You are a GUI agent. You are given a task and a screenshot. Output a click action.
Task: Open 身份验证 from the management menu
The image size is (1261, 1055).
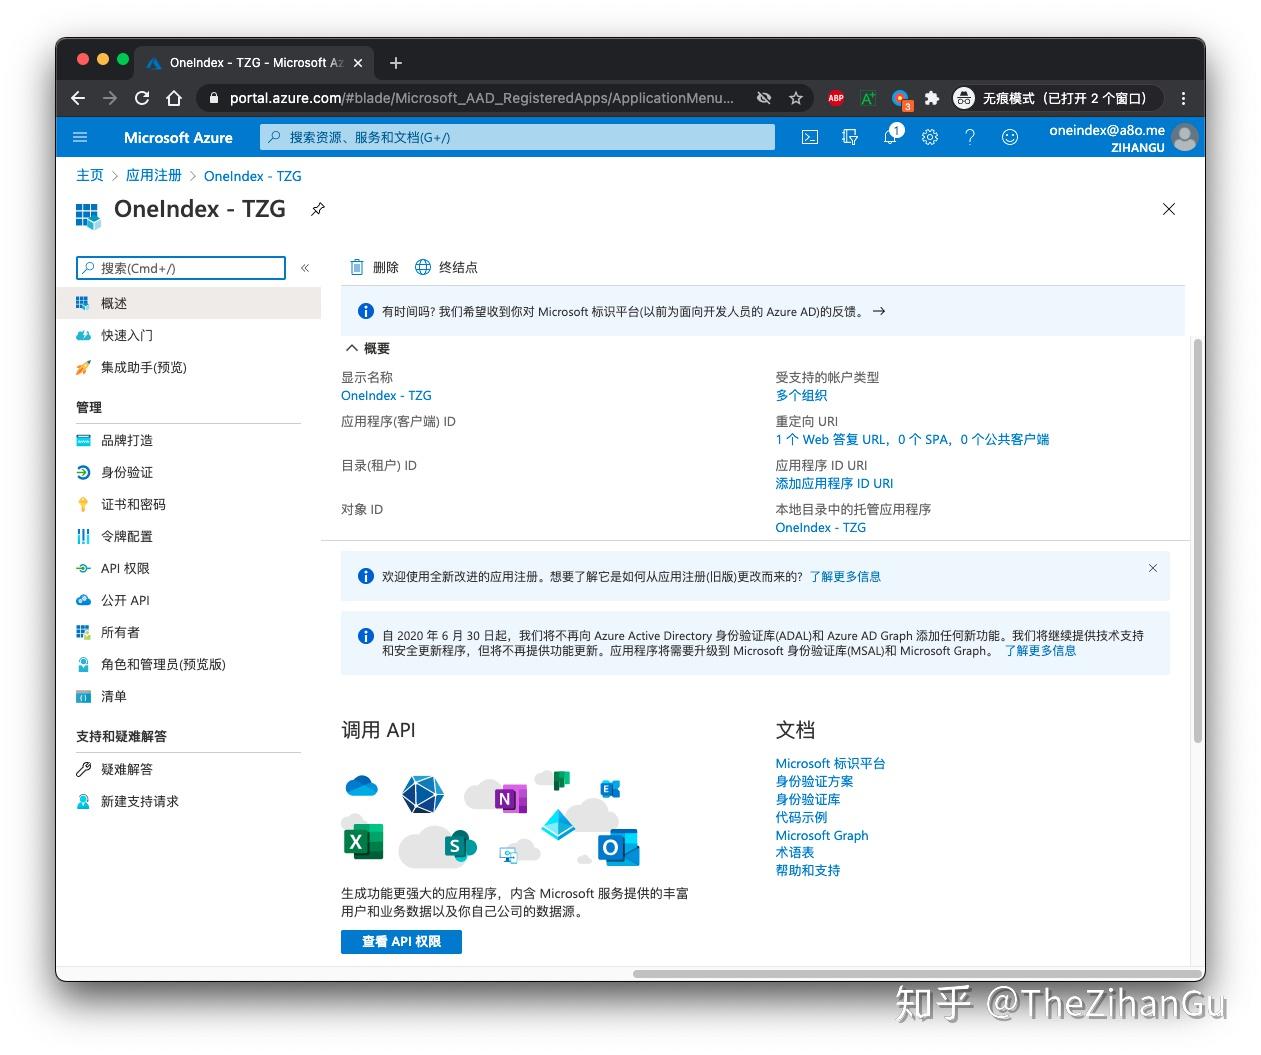125,472
